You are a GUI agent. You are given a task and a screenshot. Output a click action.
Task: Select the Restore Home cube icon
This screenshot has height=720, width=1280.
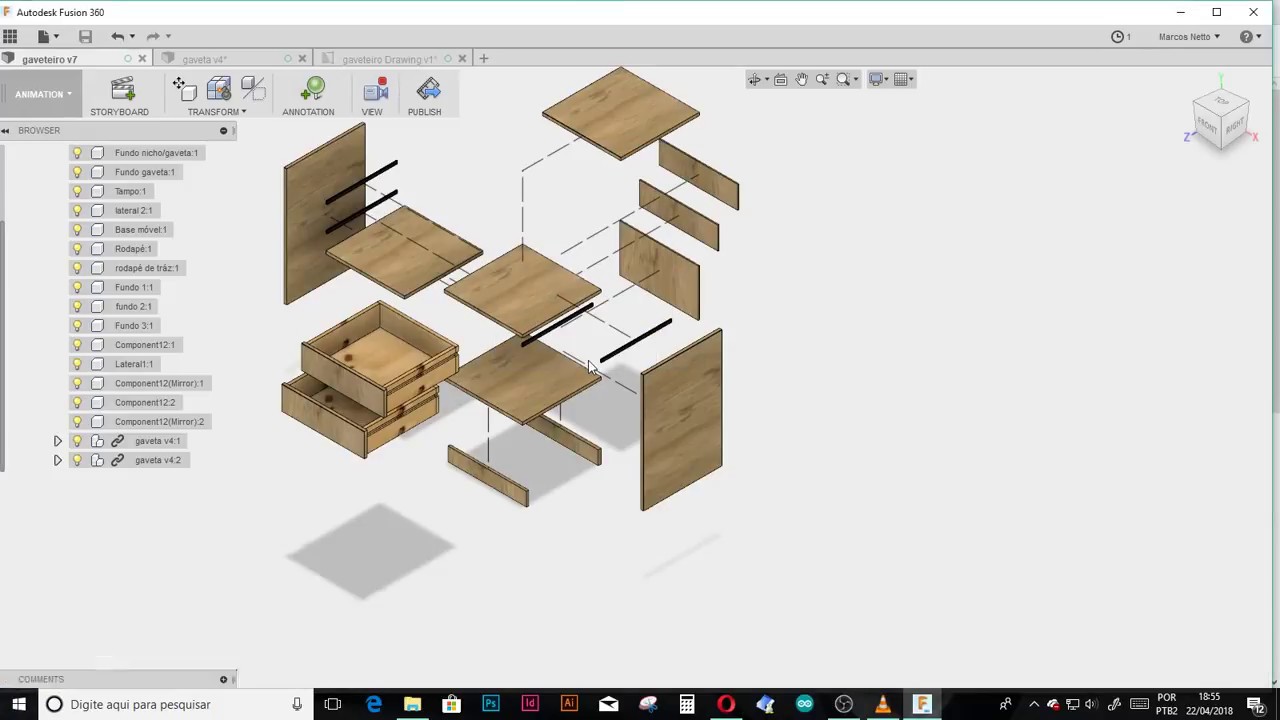[218, 89]
